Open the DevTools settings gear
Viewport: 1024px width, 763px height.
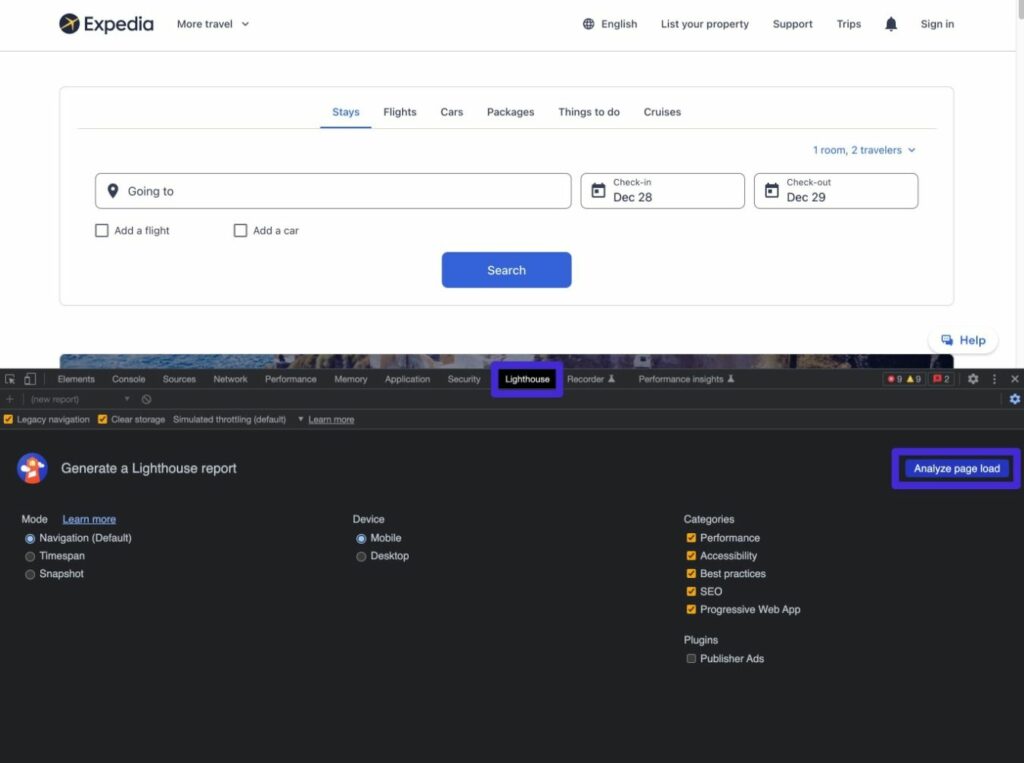pos(973,379)
